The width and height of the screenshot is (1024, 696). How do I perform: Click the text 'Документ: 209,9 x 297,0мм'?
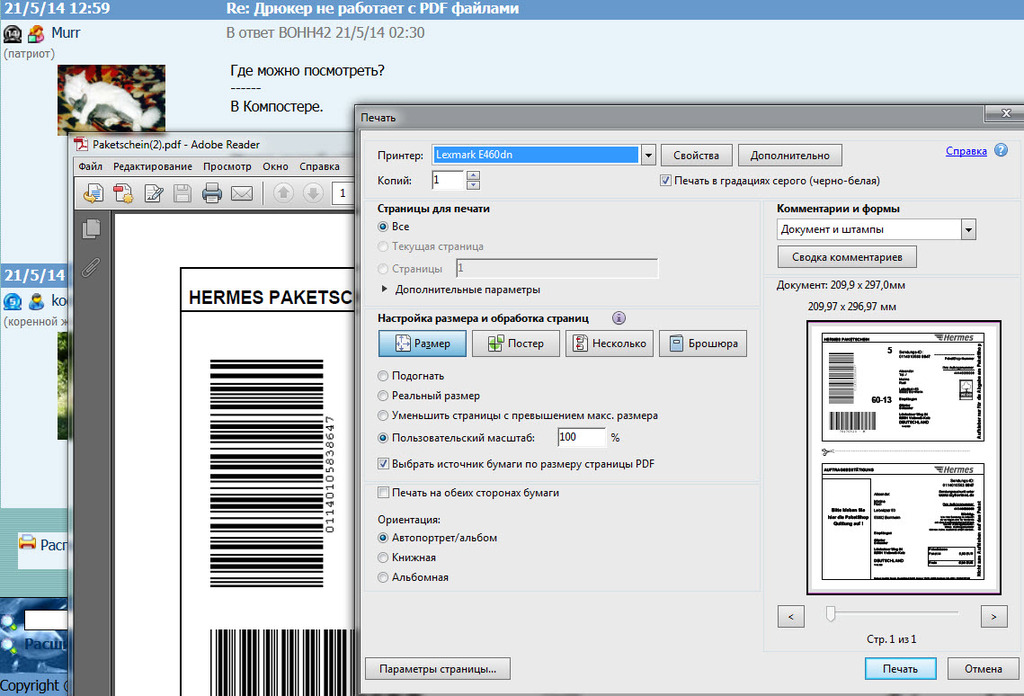(840, 285)
